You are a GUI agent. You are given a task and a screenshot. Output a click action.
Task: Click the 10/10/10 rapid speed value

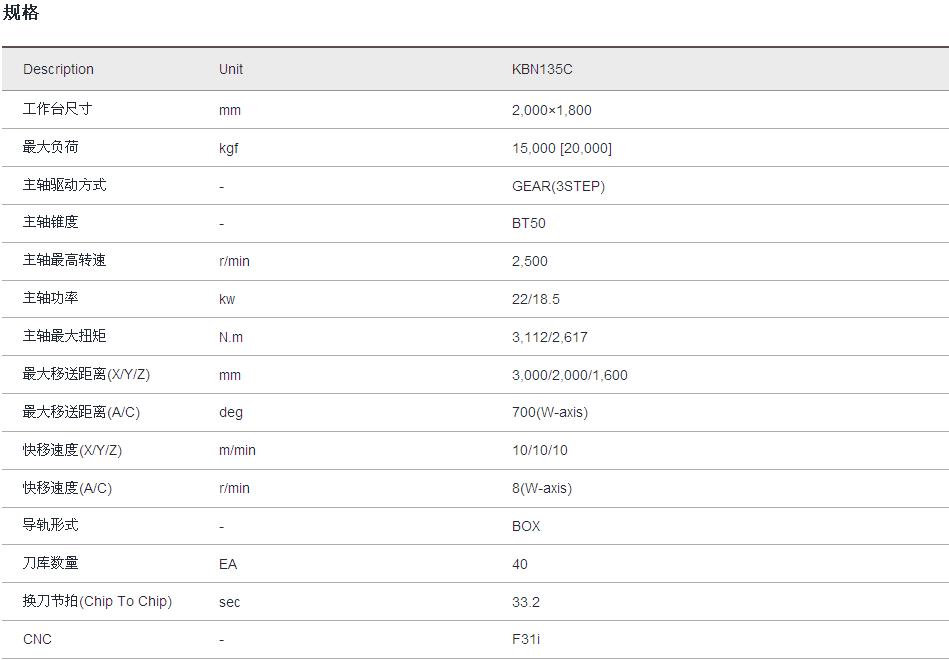(540, 450)
